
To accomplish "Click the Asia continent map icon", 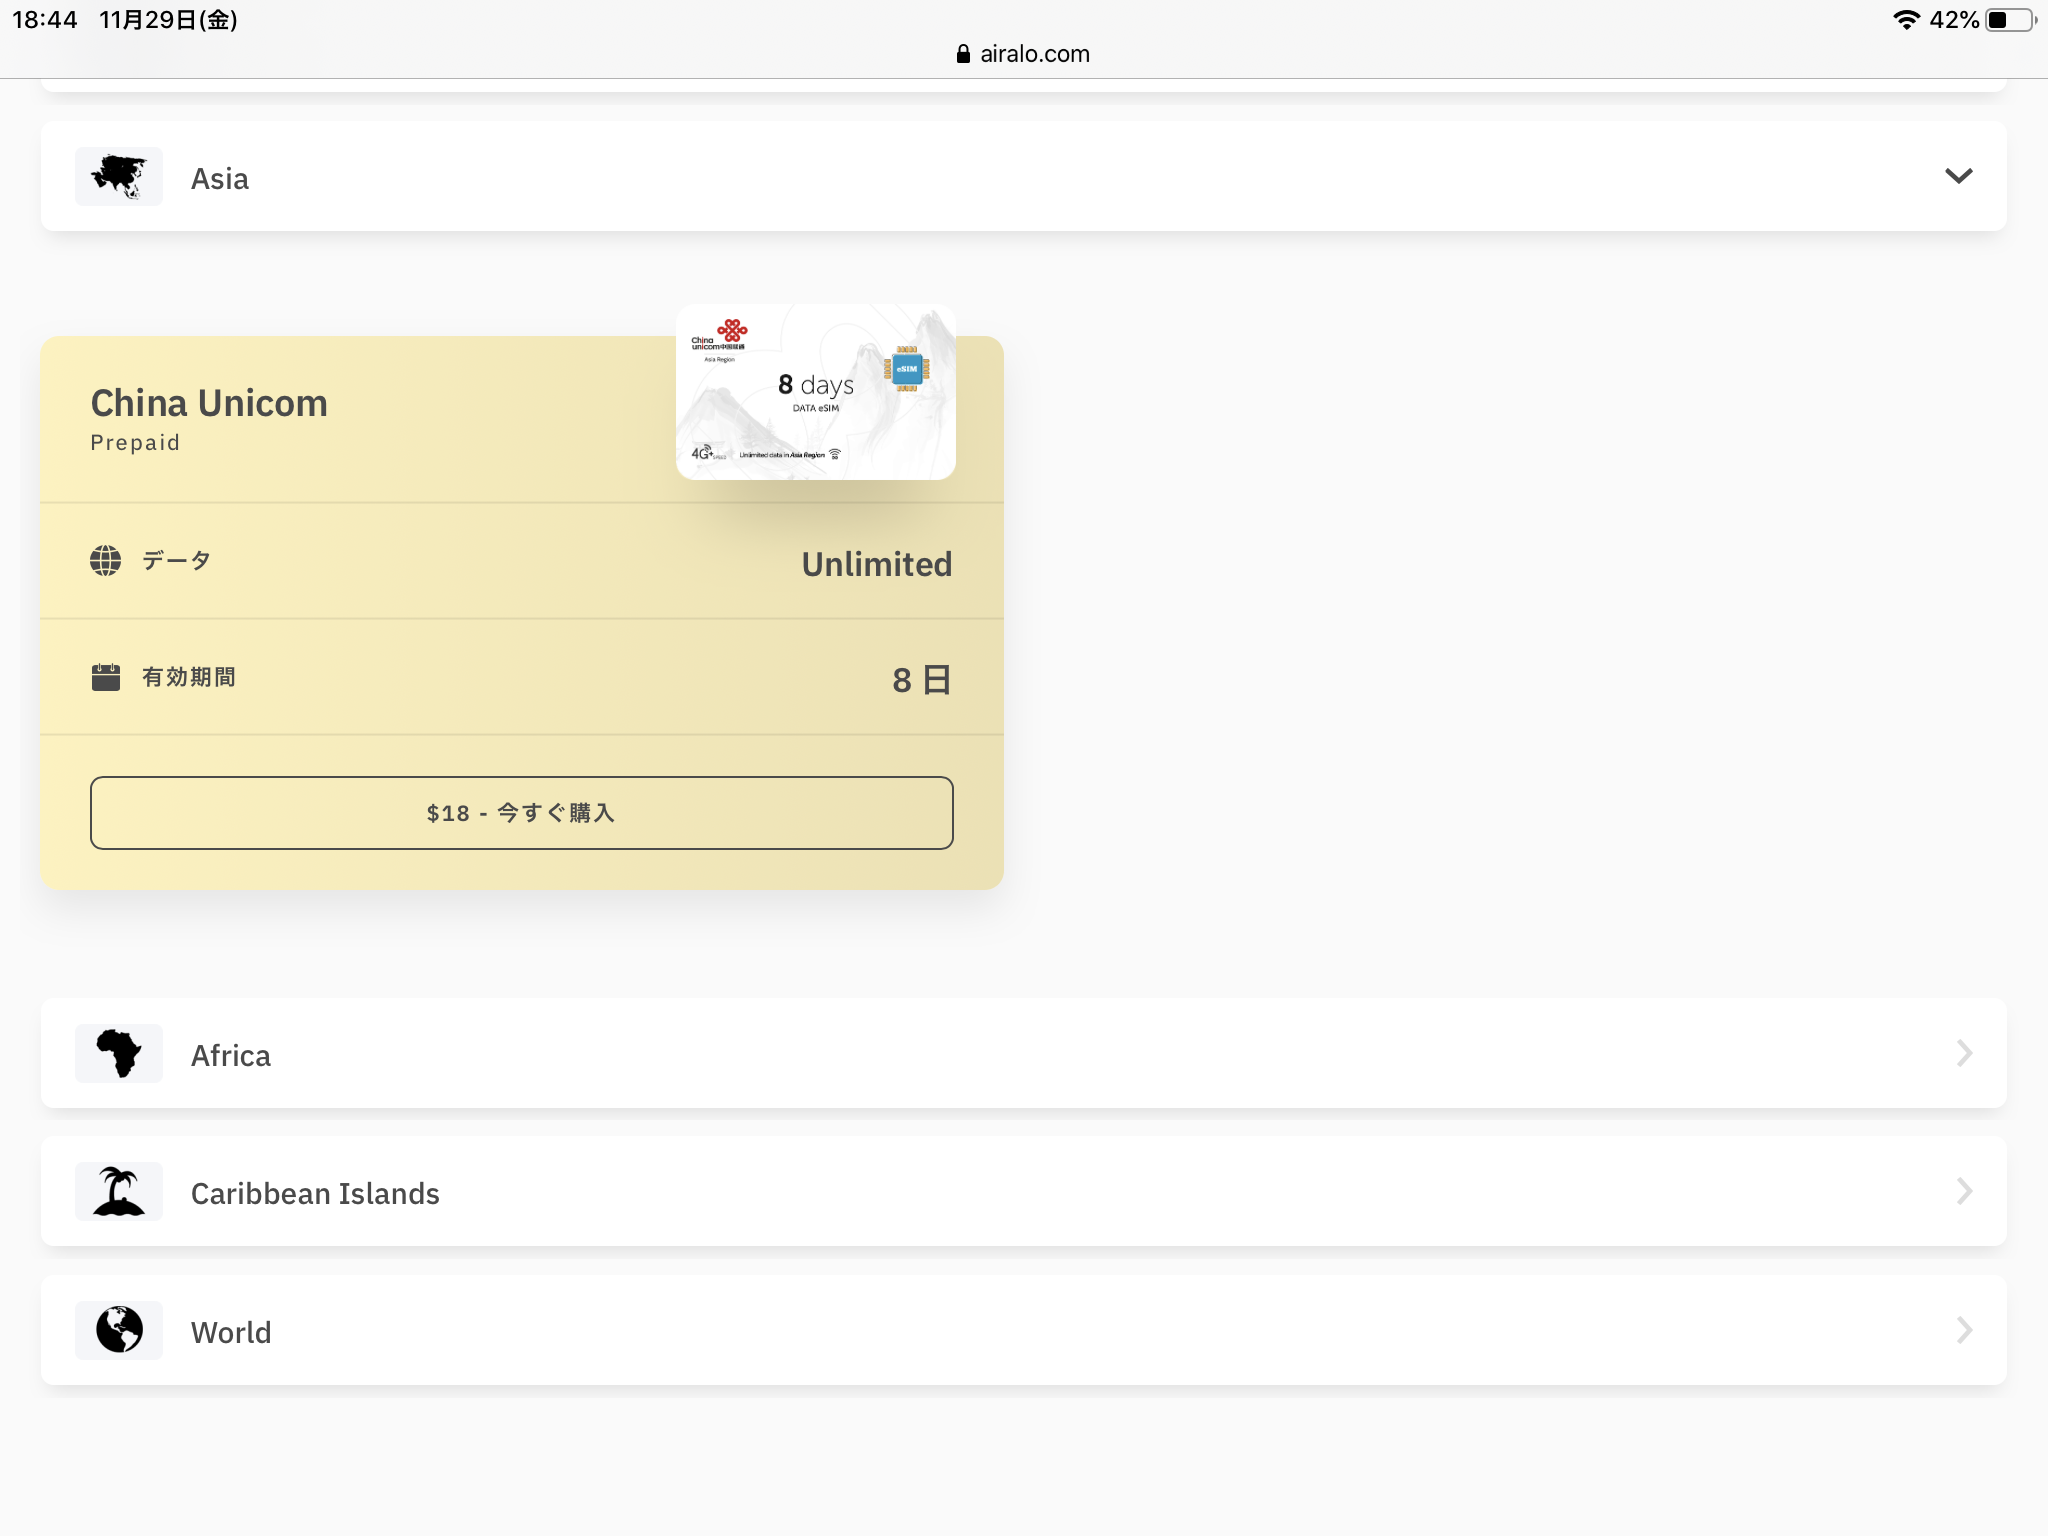I will coord(119,177).
